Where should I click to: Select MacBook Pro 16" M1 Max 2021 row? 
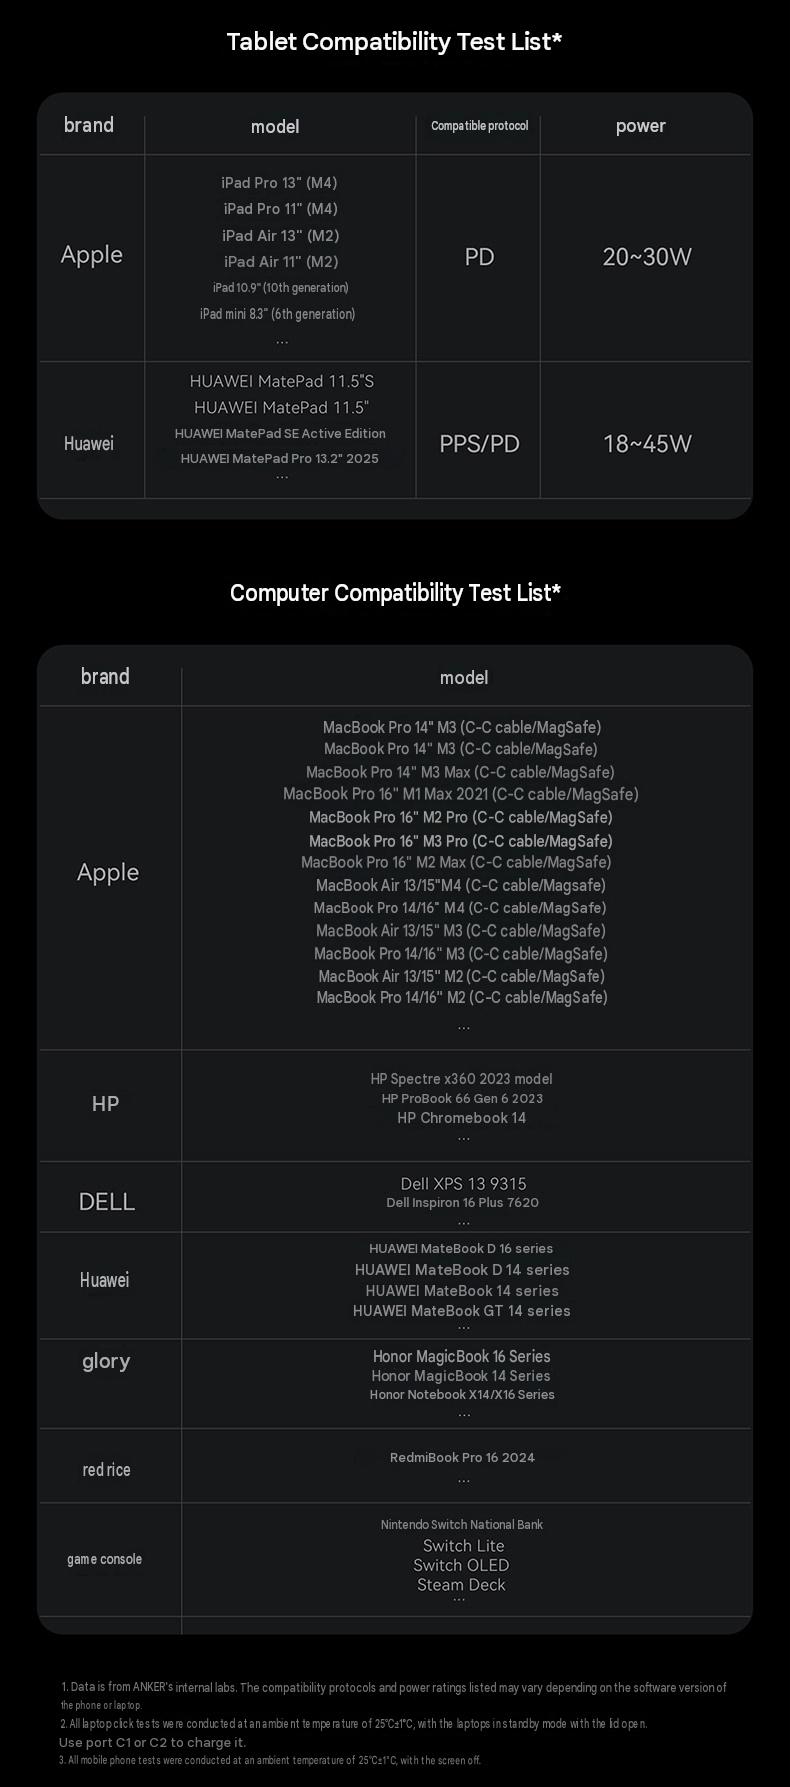click(x=460, y=794)
